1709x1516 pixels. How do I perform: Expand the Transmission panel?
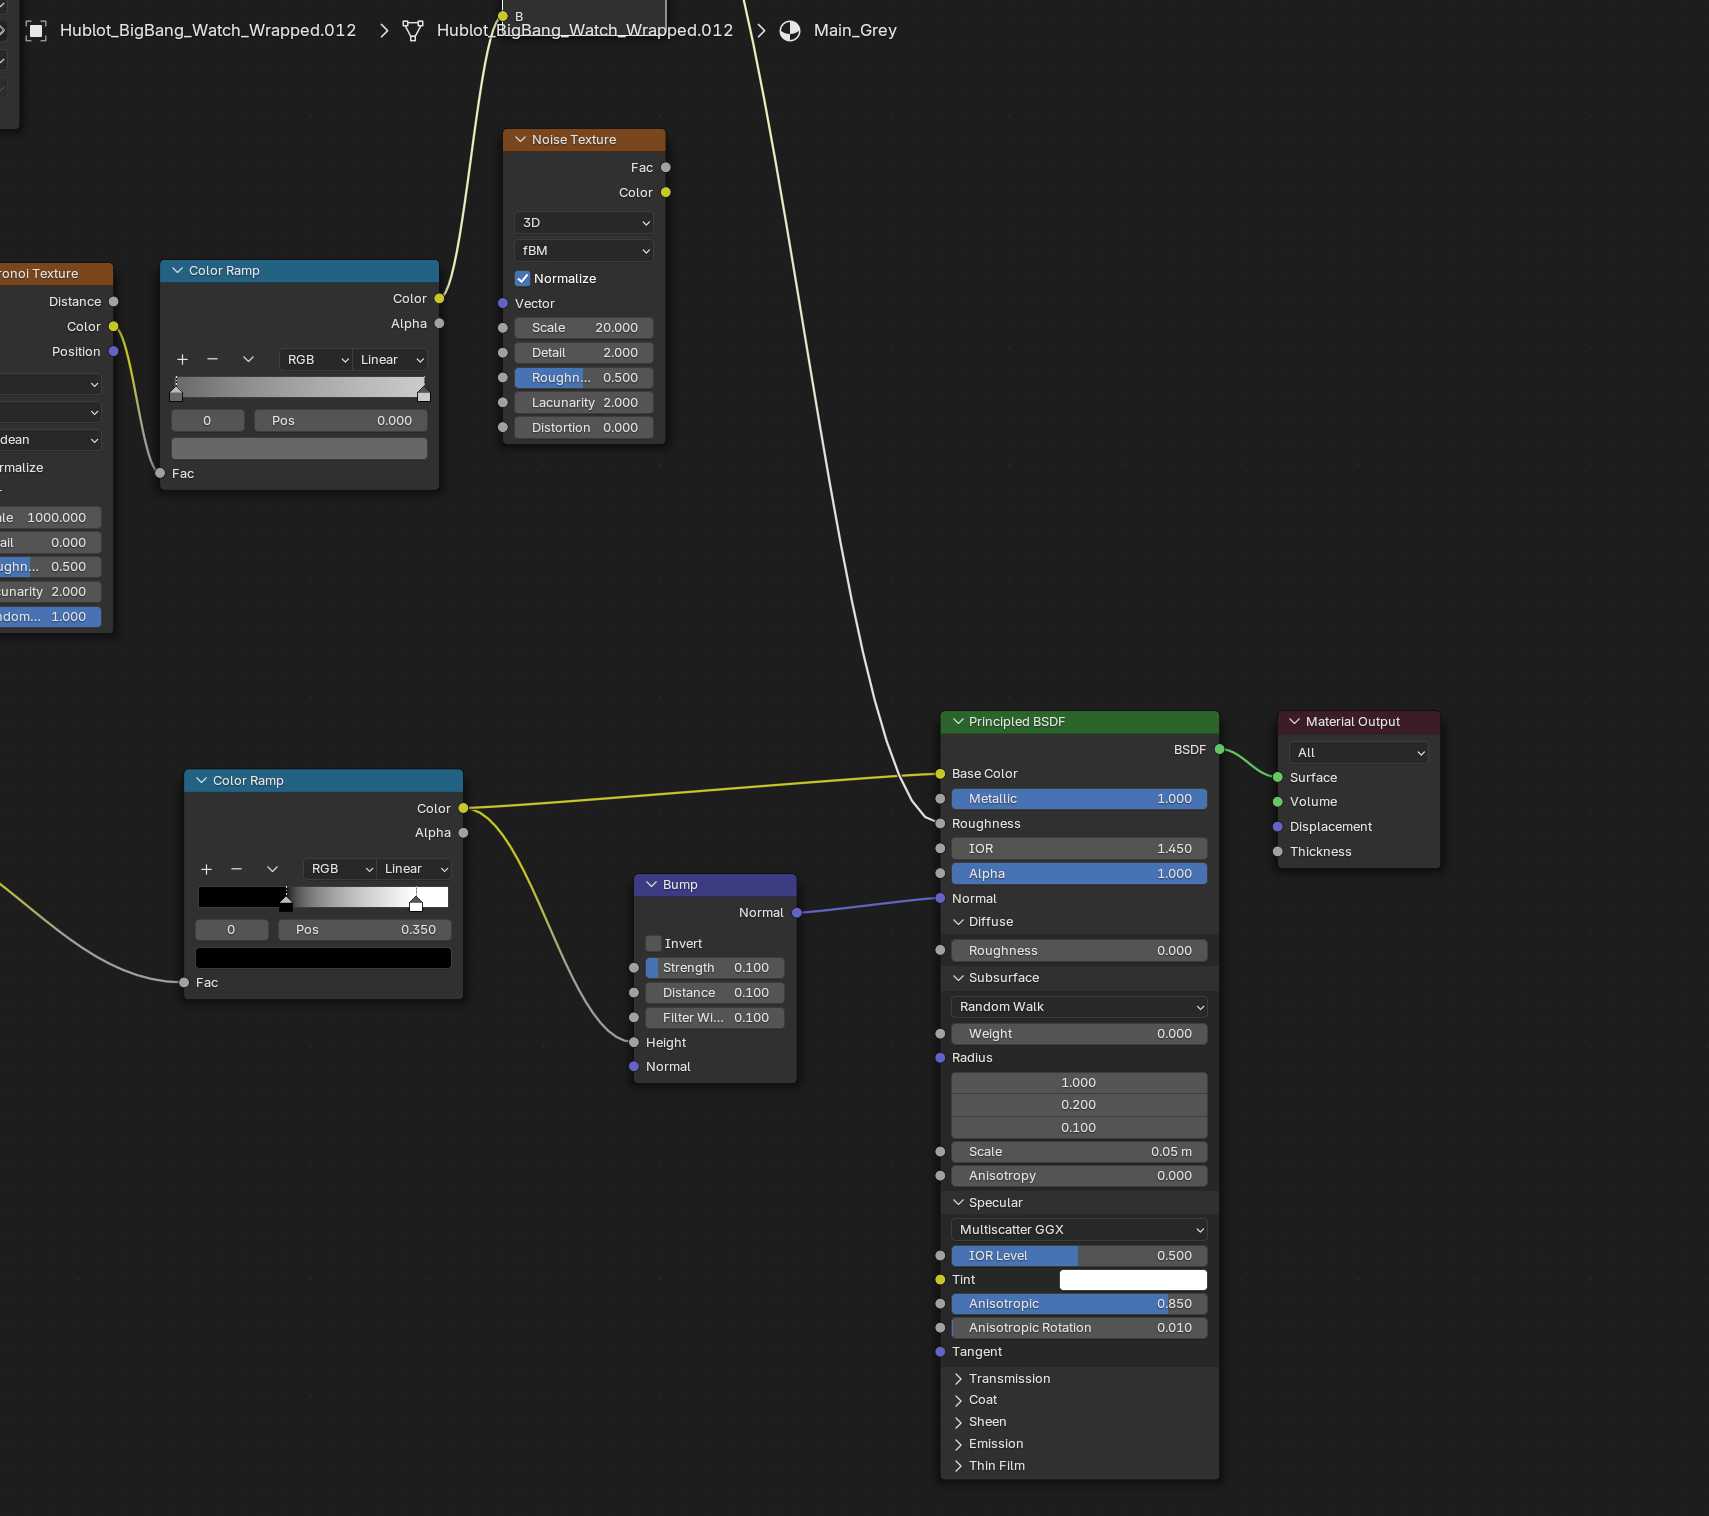pos(958,1378)
